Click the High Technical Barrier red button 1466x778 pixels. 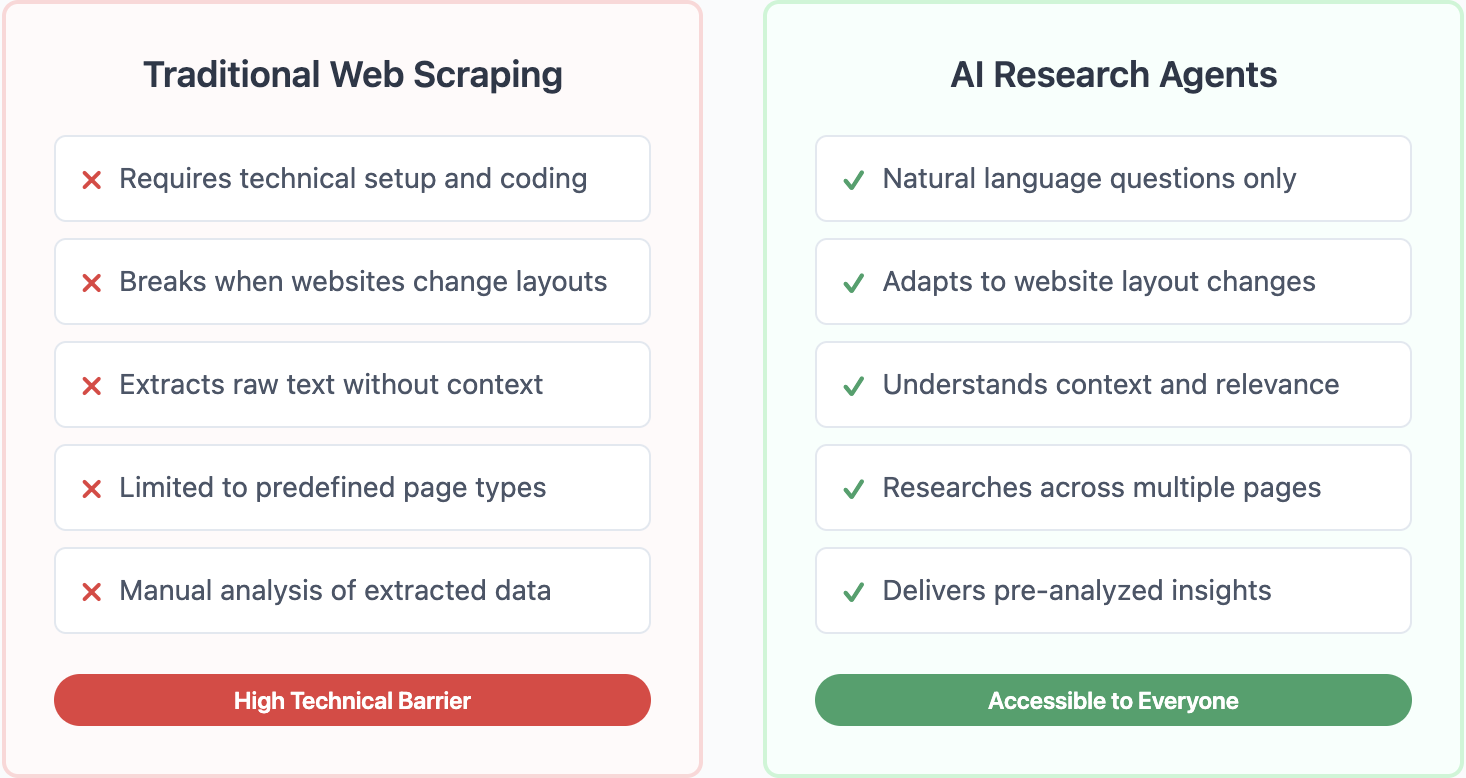tap(352, 700)
